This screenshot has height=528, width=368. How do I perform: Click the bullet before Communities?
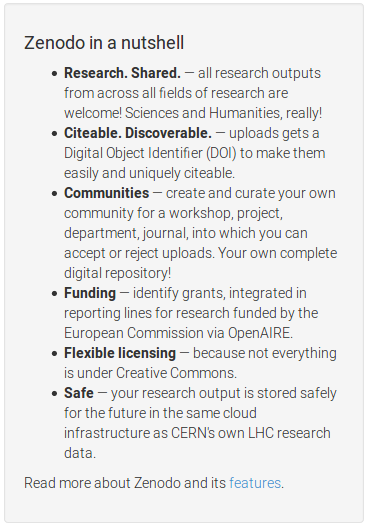(x=55, y=194)
